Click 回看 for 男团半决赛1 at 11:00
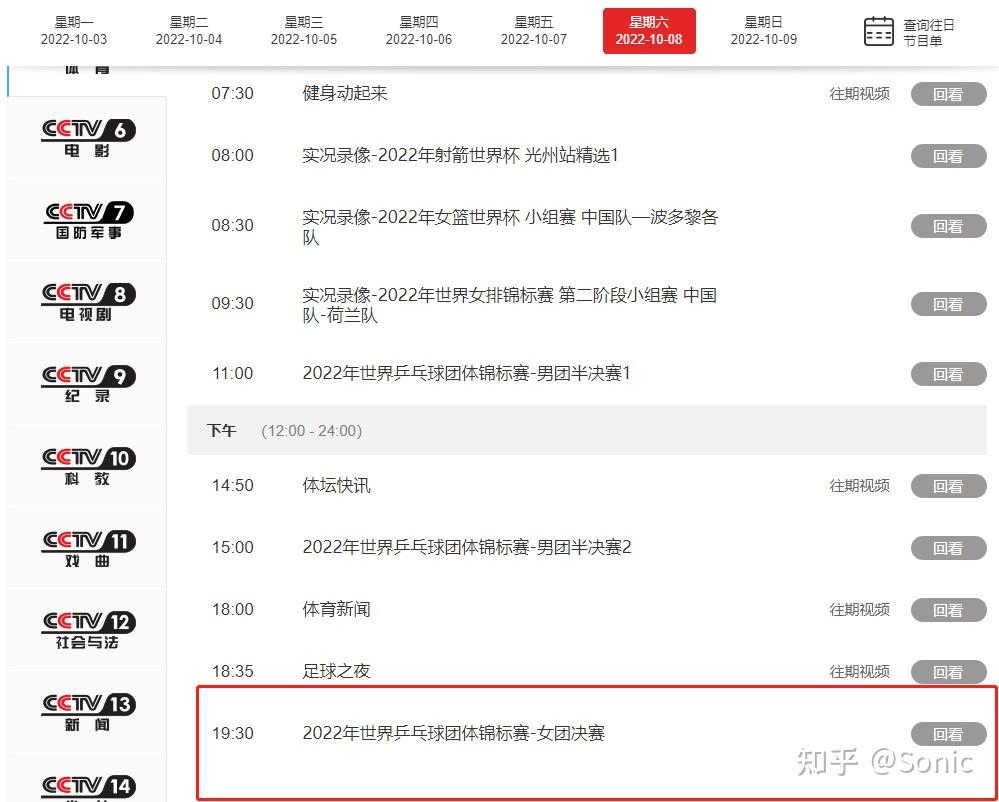 click(x=948, y=375)
